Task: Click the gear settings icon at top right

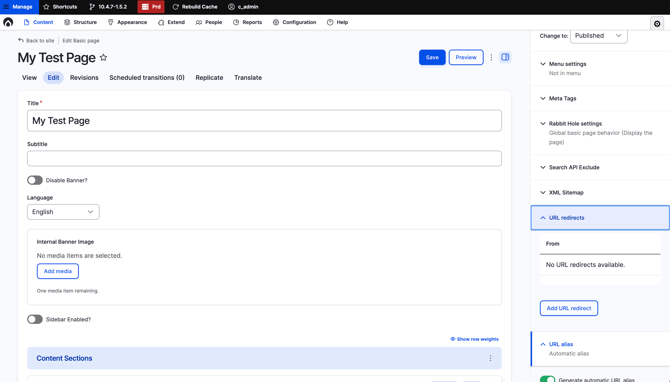Action: point(657,24)
